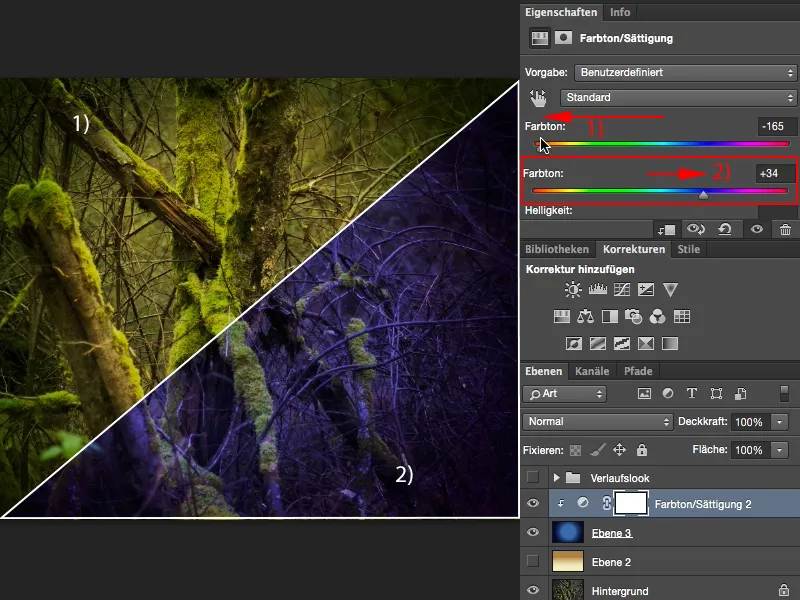The image size is (800, 600).
Task: Select the Levels adjustment icon
Action: click(597, 290)
